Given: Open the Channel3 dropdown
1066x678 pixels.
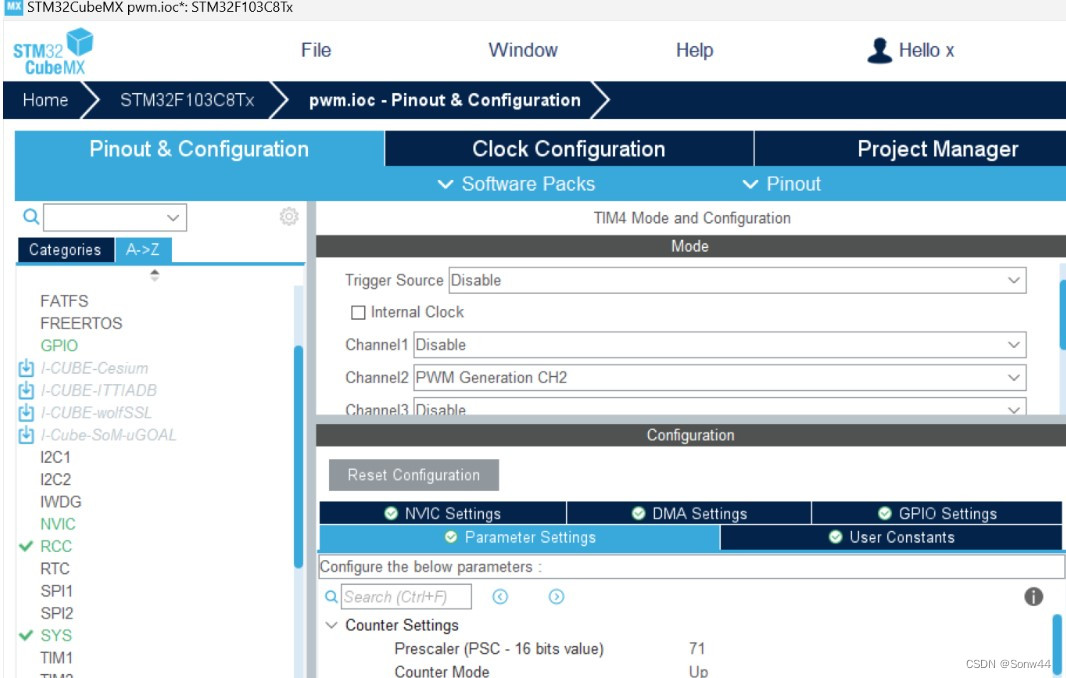Looking at the screenshot, I should 719,408.
